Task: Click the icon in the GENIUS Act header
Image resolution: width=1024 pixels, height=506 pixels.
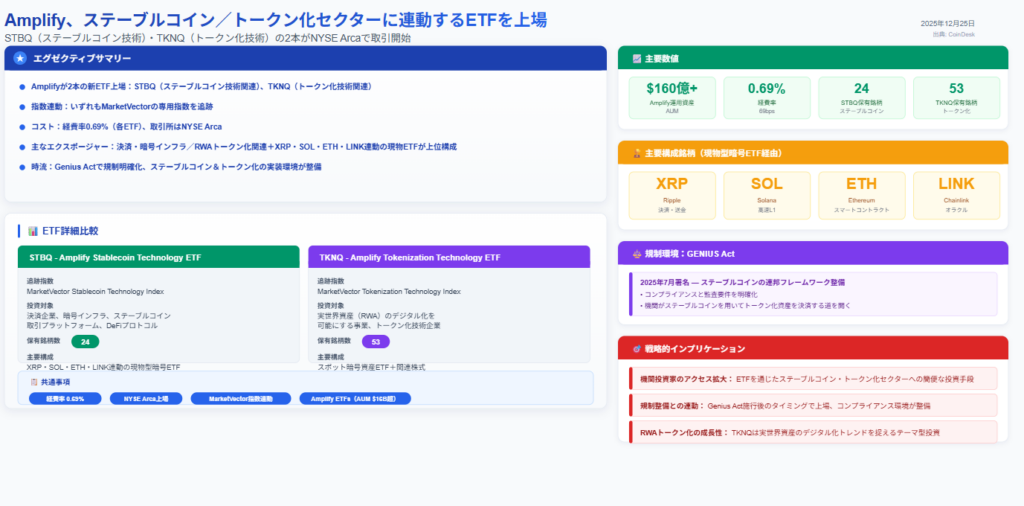Action: (x=636, y=254)
